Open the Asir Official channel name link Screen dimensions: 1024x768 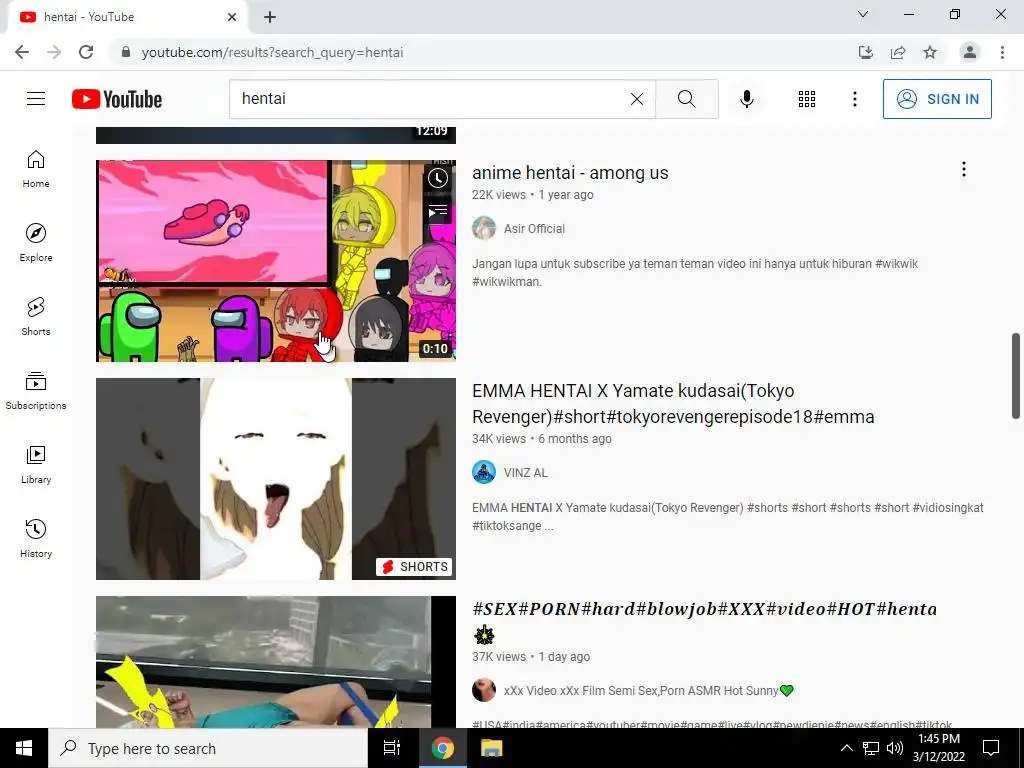tap(534, 229)
